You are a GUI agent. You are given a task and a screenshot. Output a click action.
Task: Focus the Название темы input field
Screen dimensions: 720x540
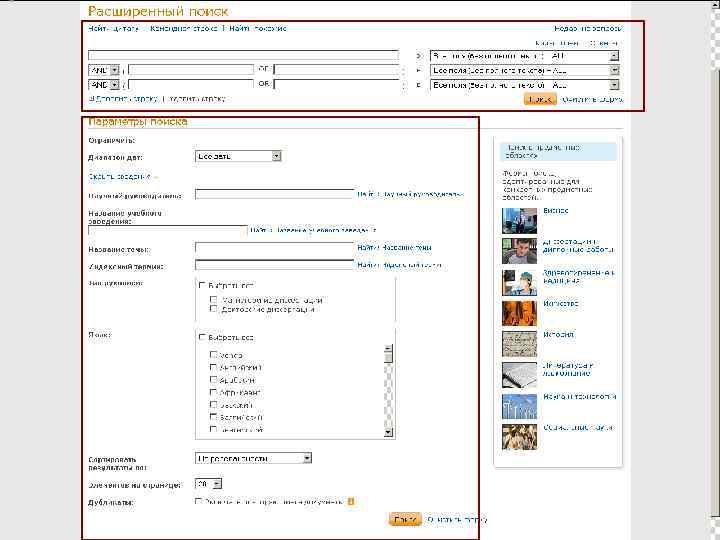pos(275,248)
